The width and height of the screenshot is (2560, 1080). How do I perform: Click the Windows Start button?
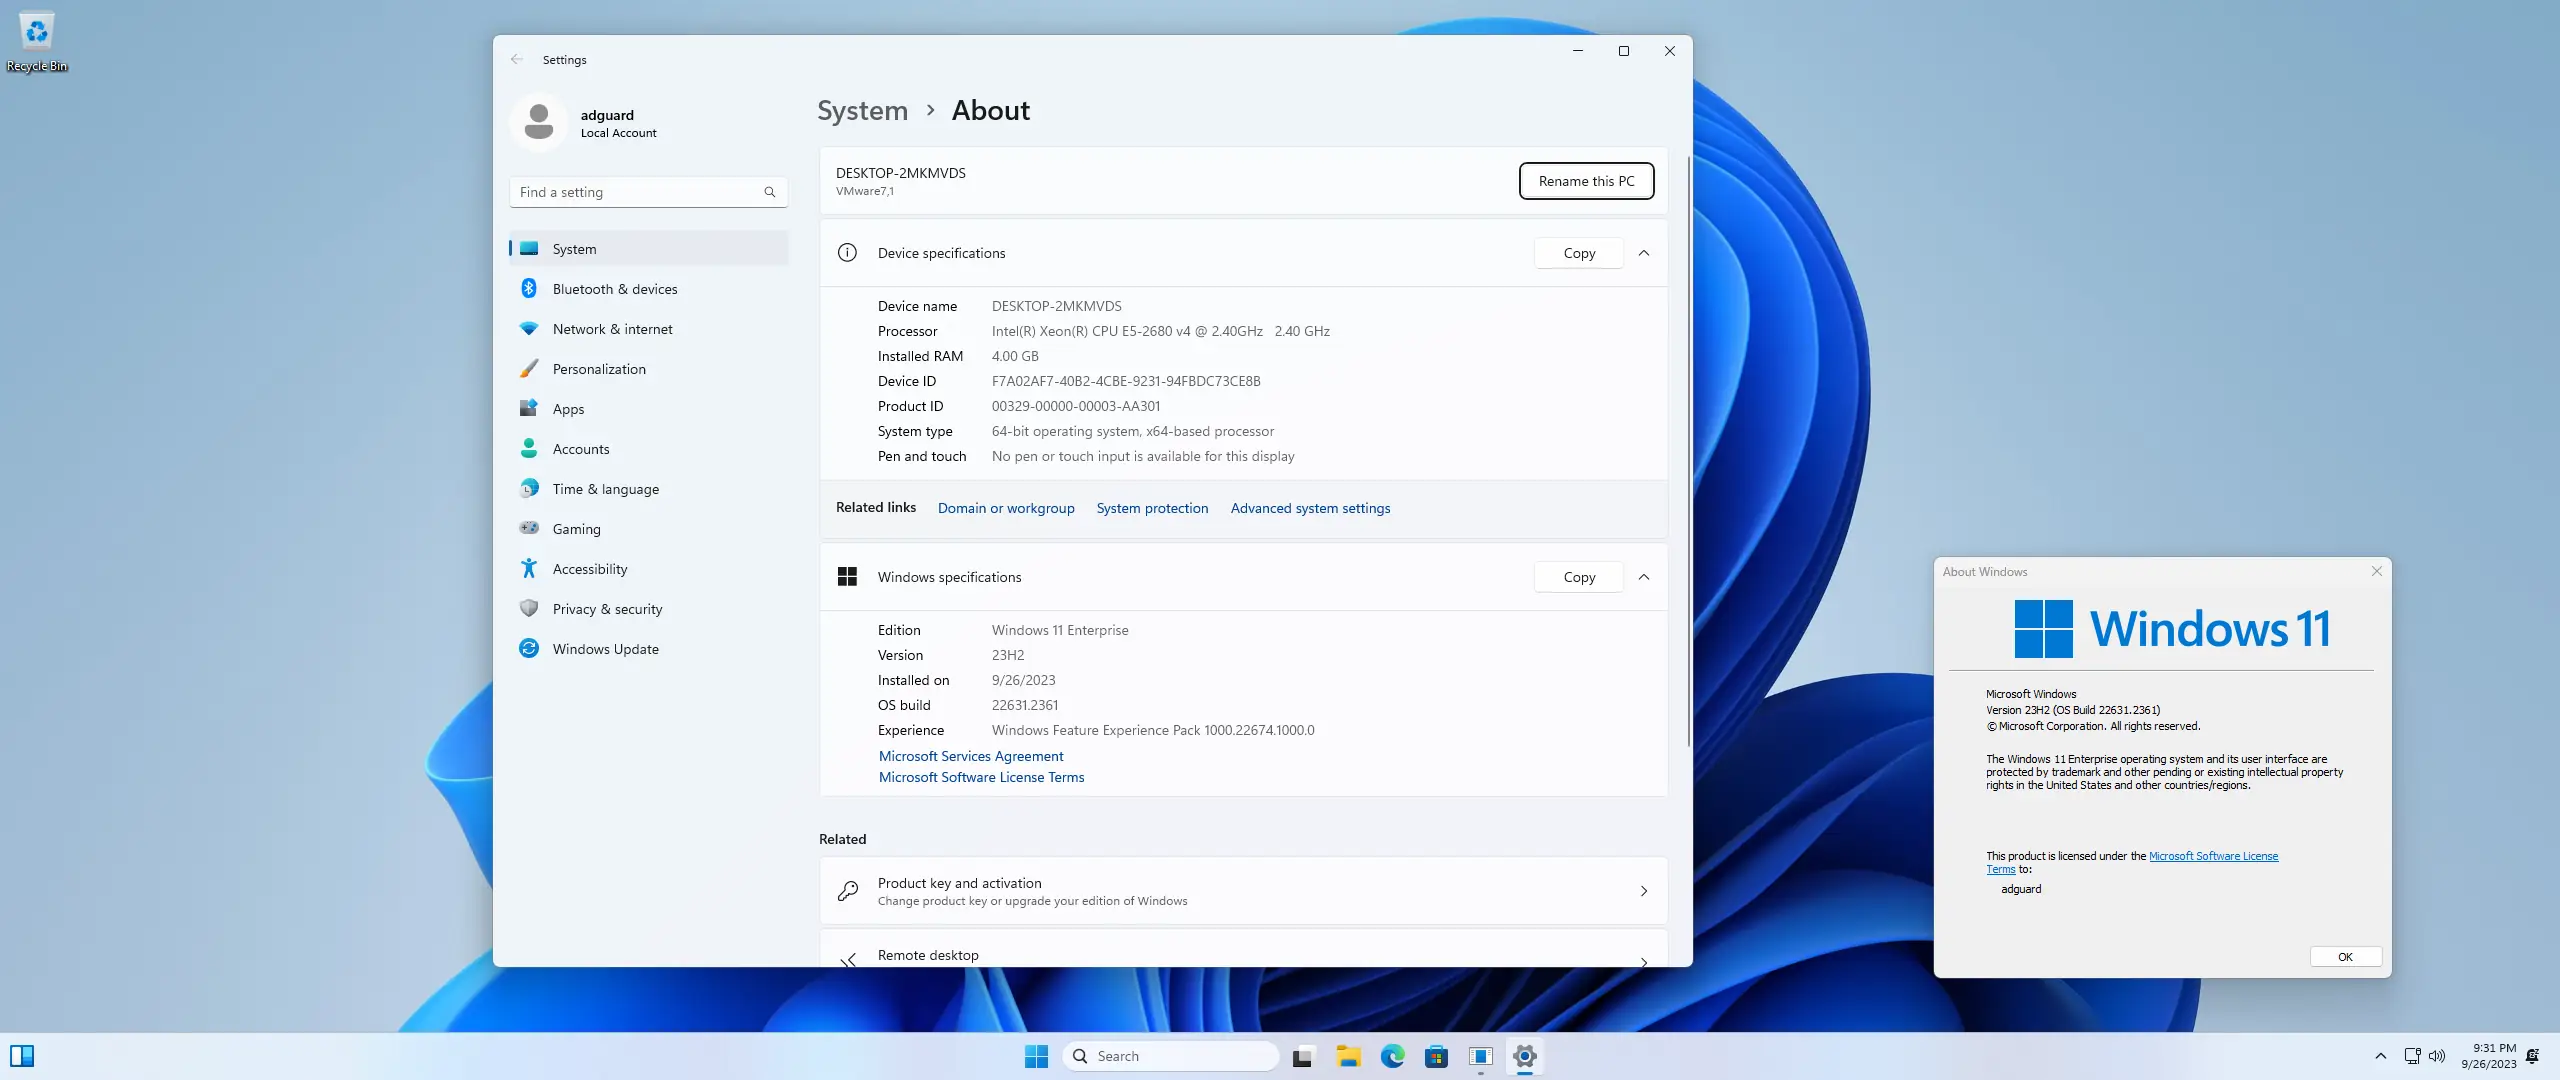click(x=1036, y=1056)
